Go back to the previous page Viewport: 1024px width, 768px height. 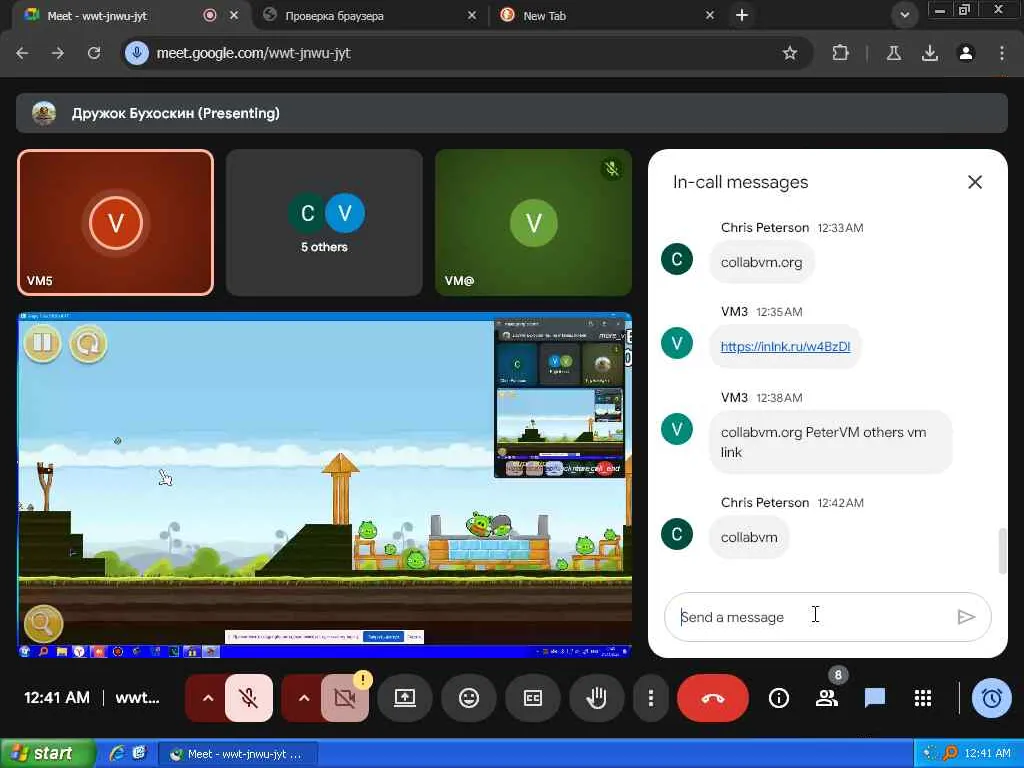22,54
